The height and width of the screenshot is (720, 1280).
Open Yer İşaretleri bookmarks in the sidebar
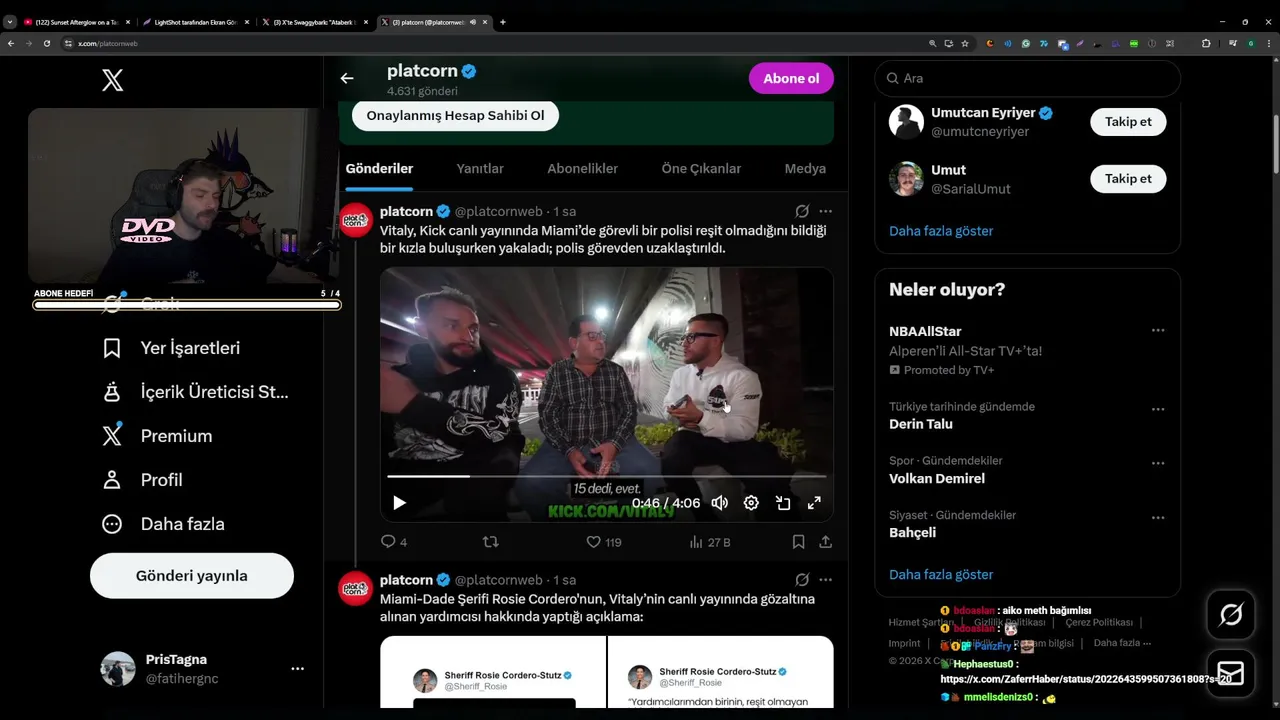(x=171, y=348)
